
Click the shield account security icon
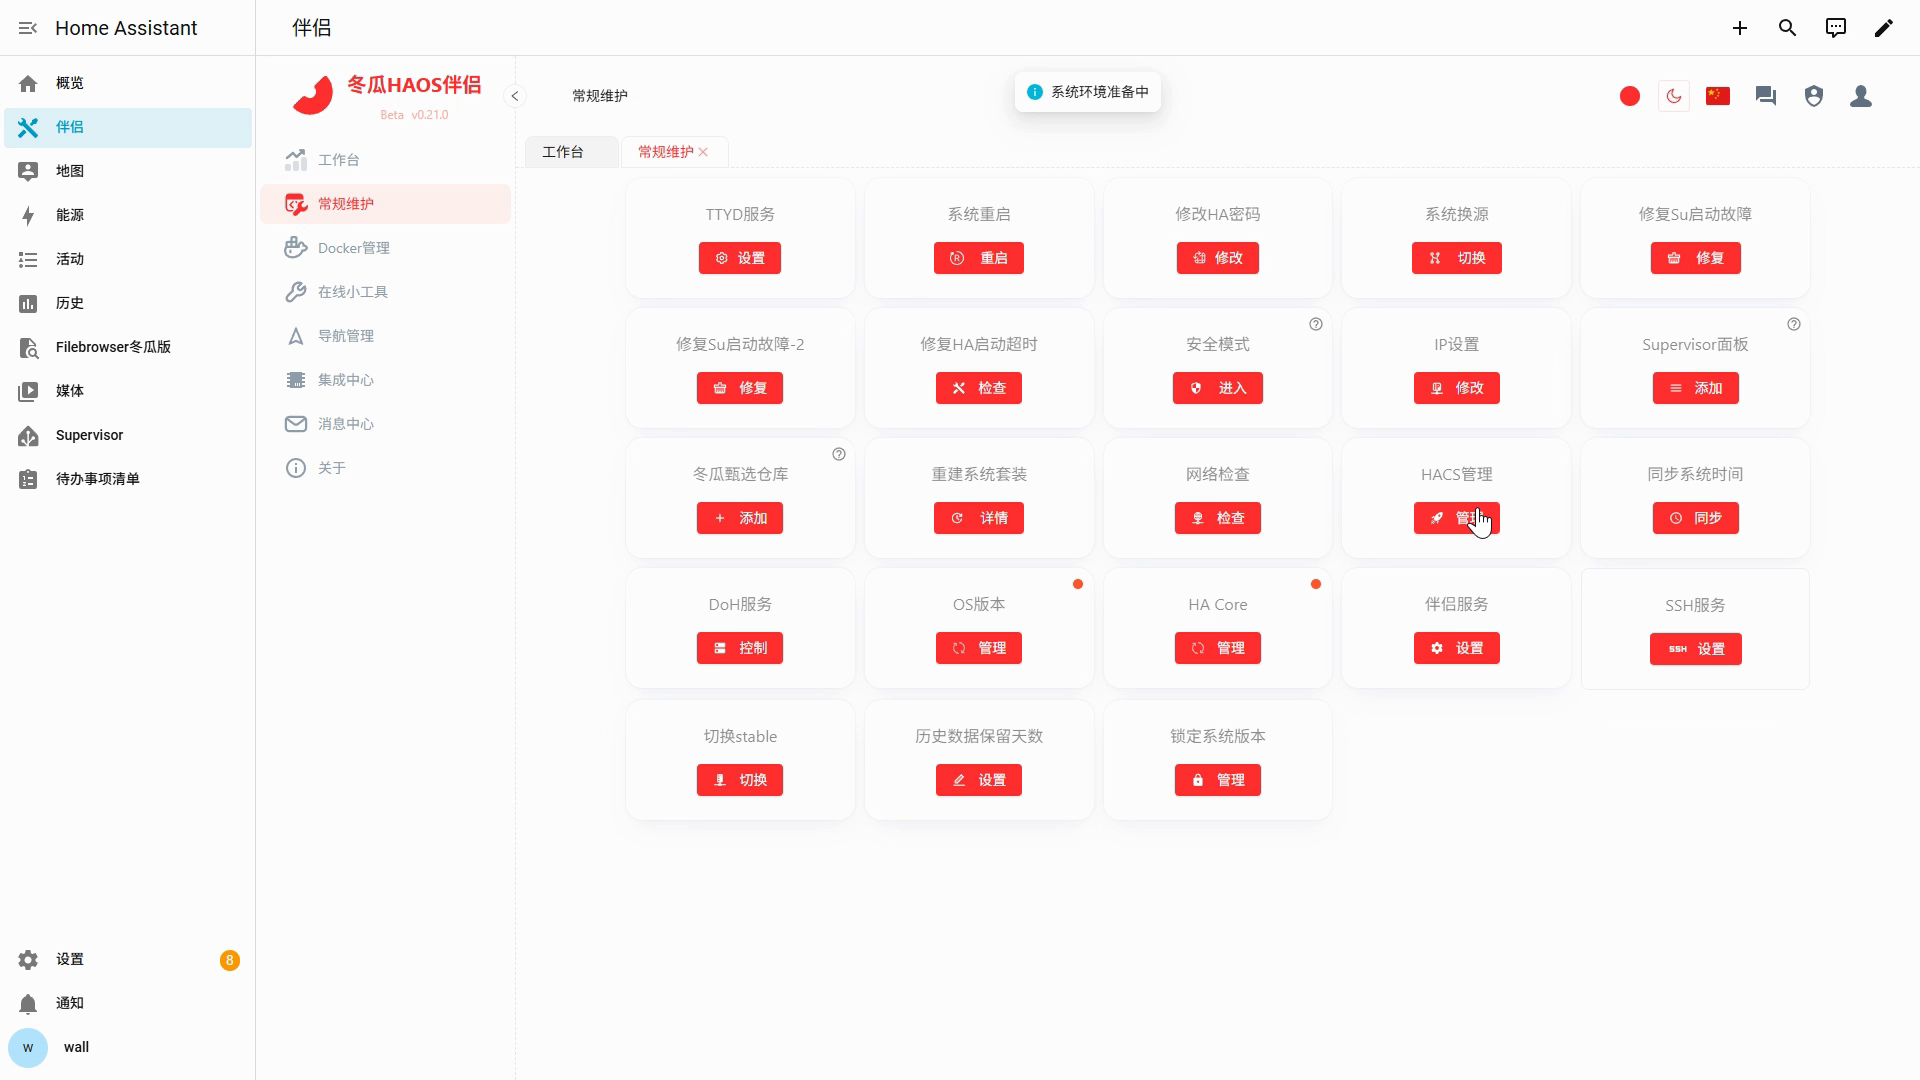tap(1814, 96)
